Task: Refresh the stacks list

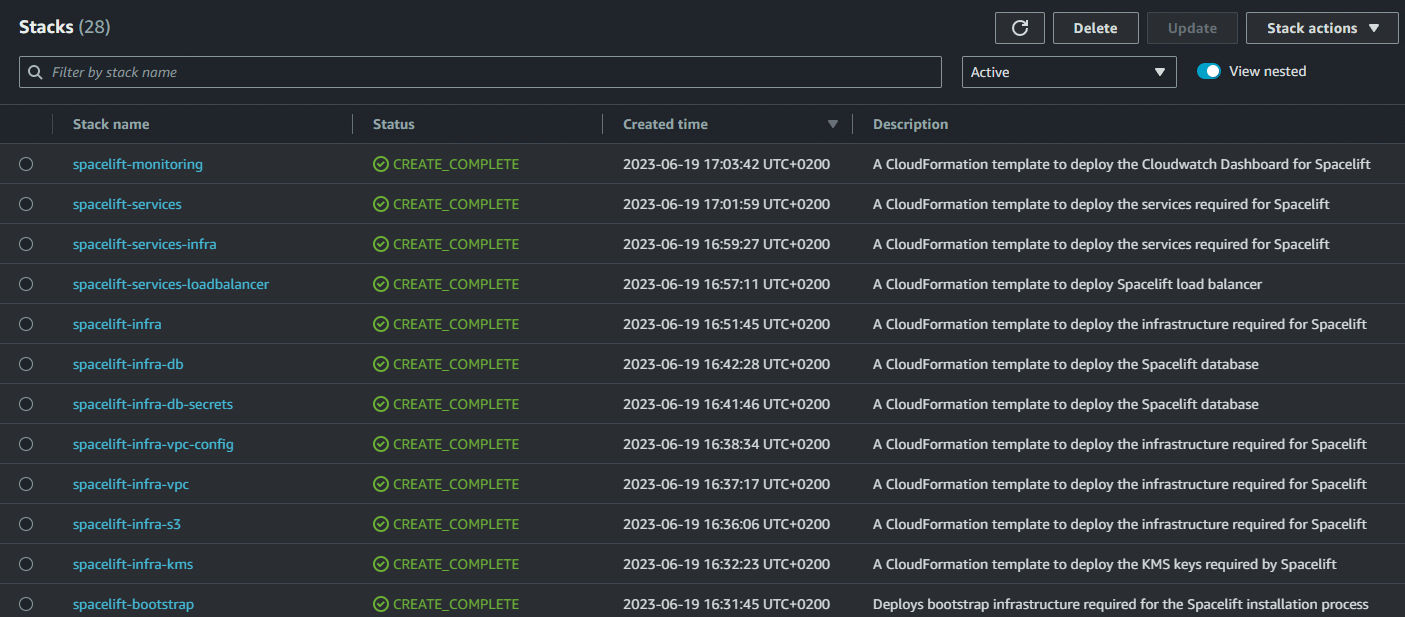Action: click(x=1019, y=27)
